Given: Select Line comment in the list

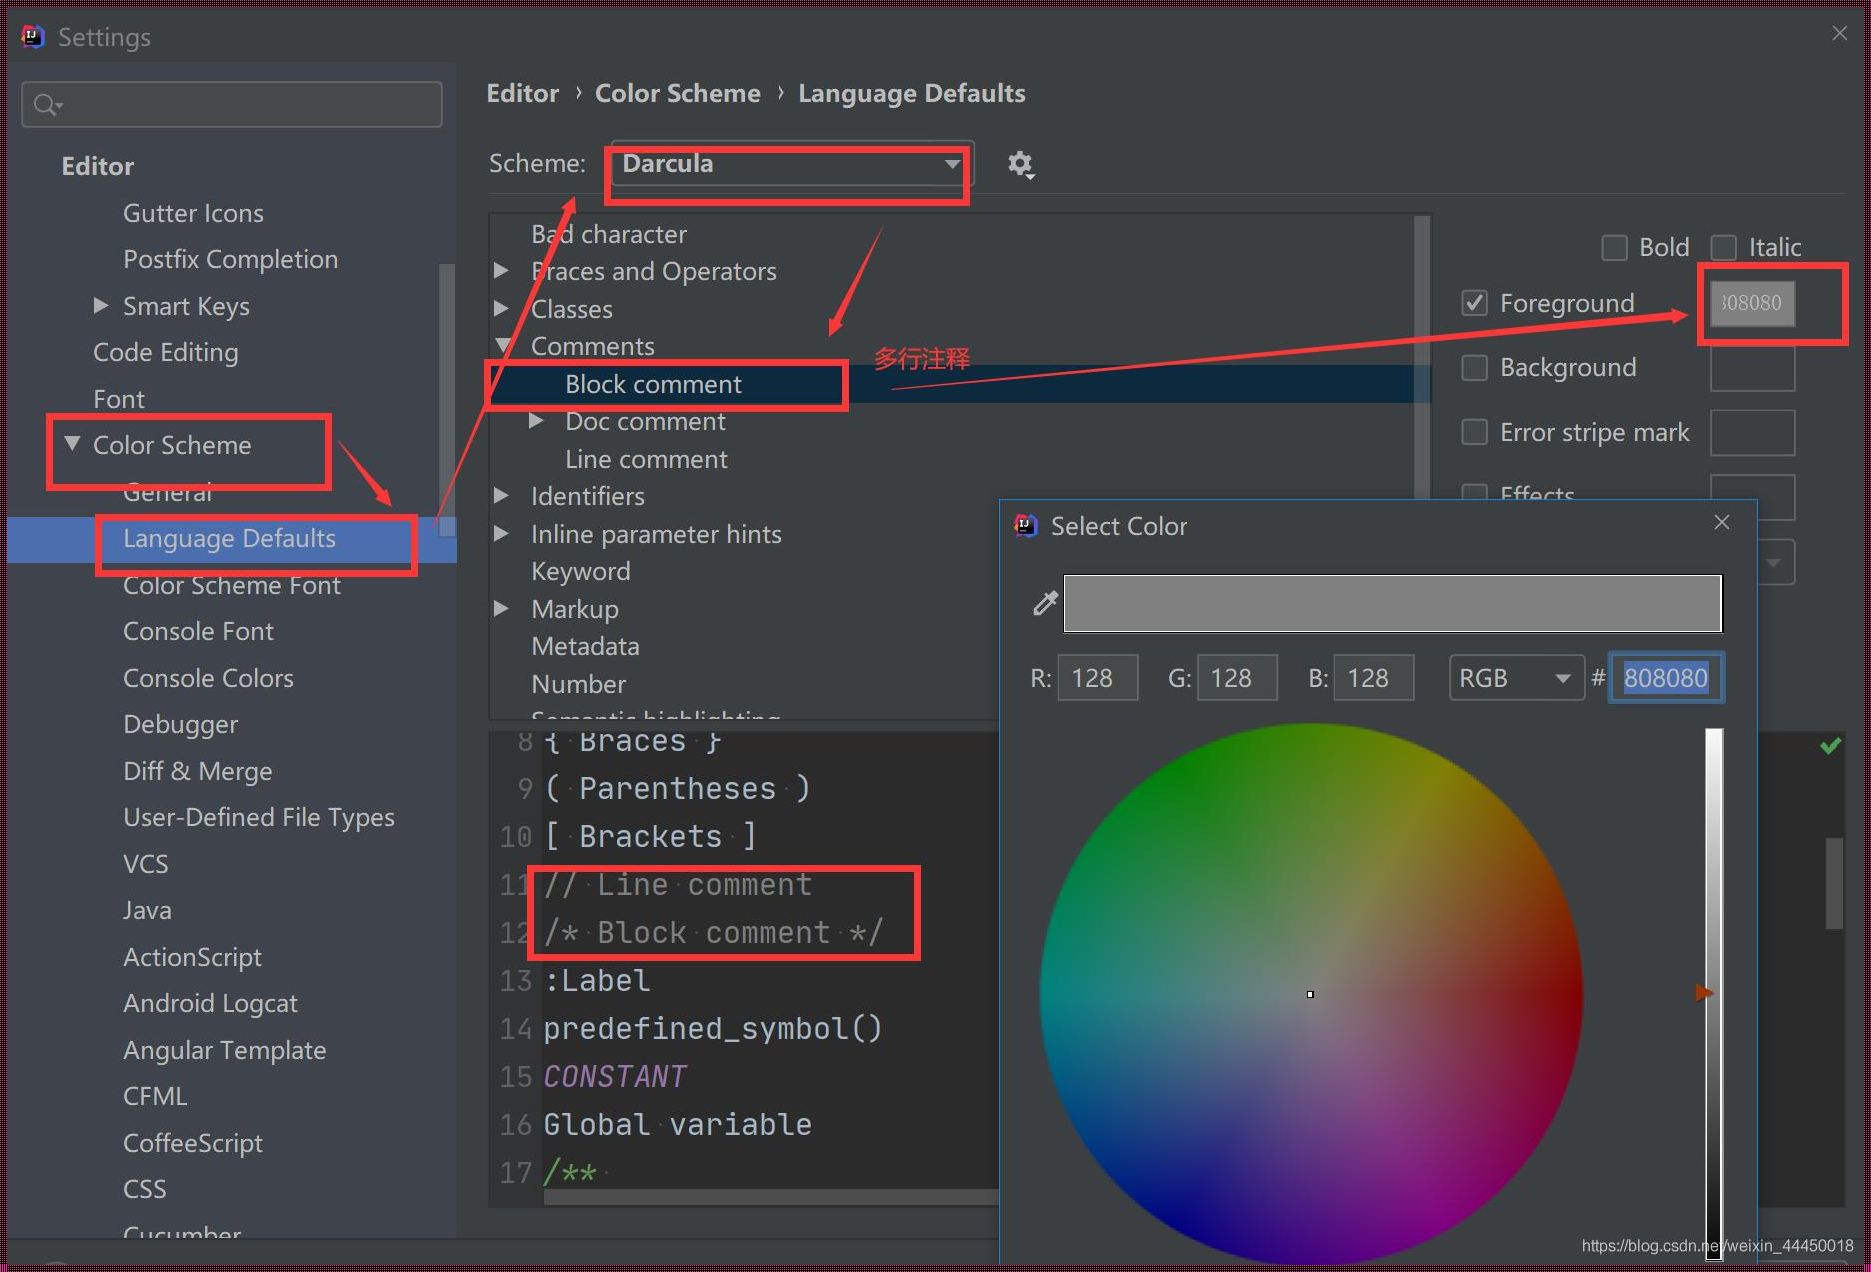Looking at the screenshot, I should coord(646,459).
